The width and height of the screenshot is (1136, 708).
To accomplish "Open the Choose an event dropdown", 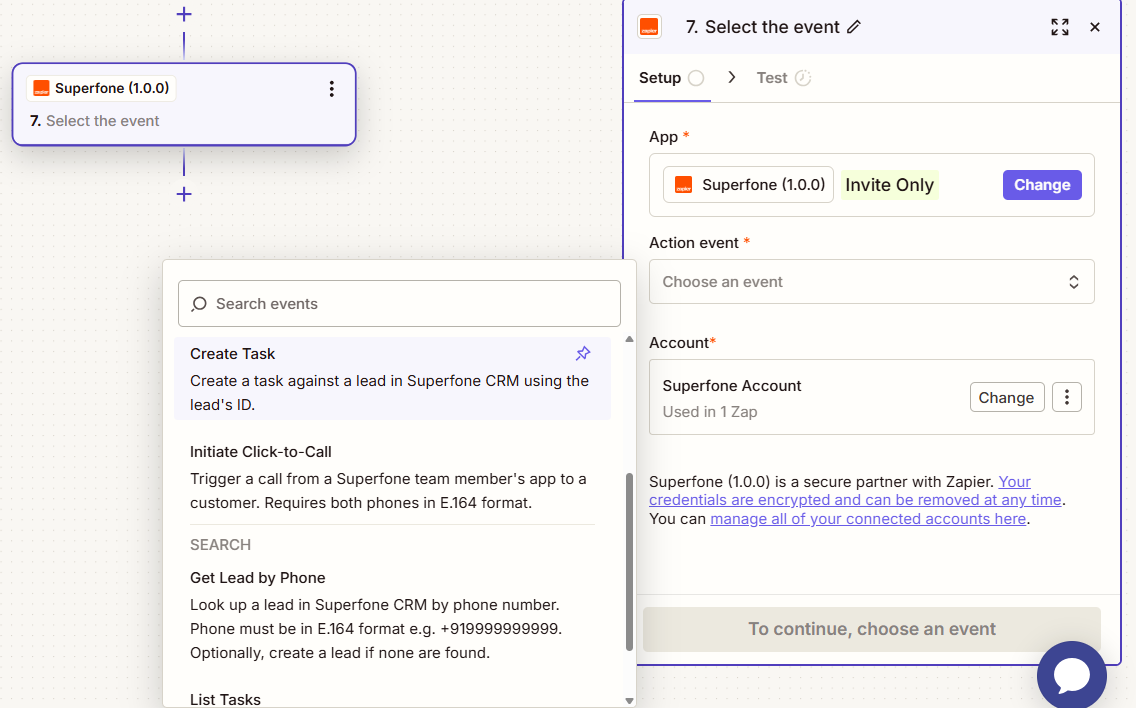I will (872, 282).
